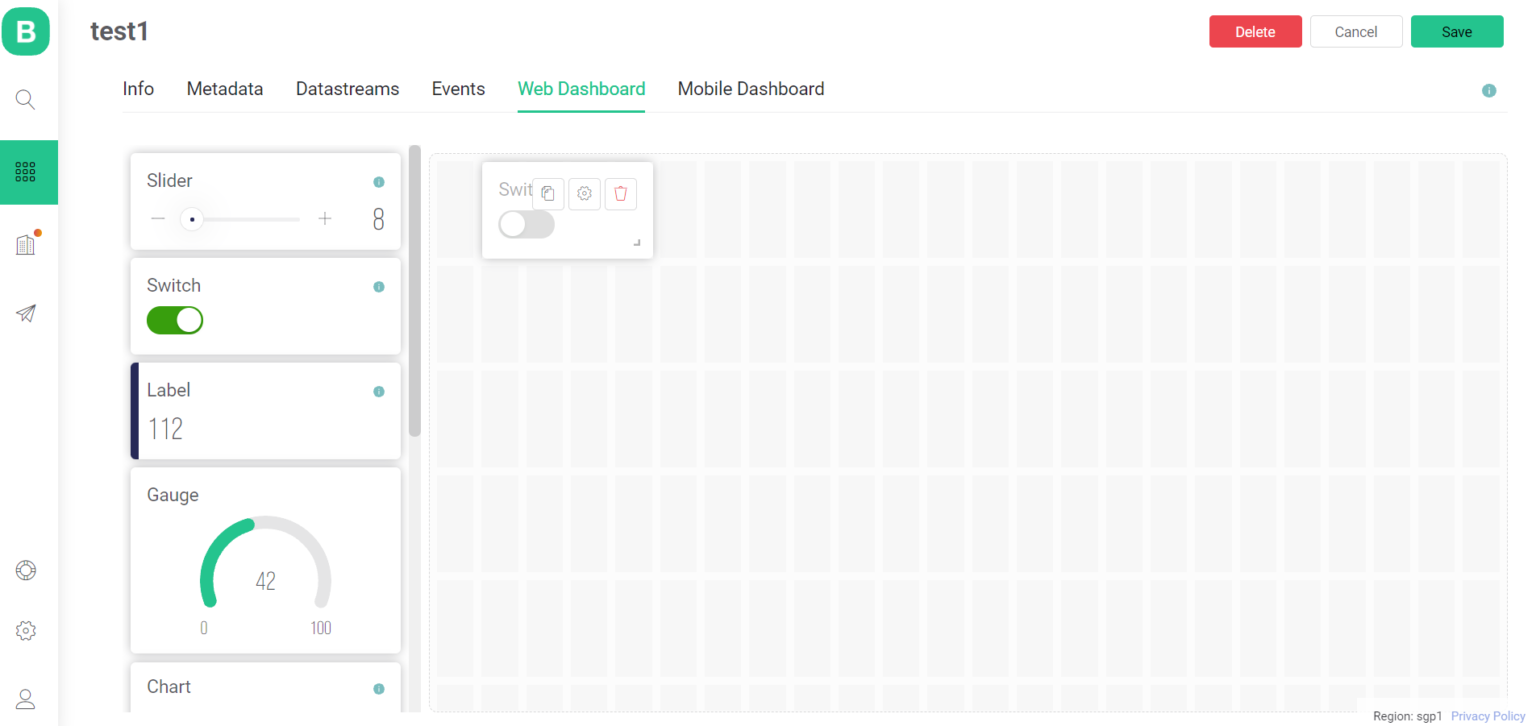Open the user profile icon in sidebar
This screenshot has width=1536, height=726.
coord(25,698)
